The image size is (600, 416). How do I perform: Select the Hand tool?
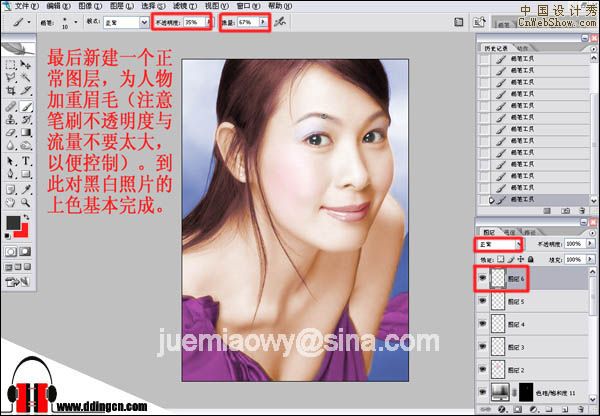pyautogui.click(x=11, y=202)
